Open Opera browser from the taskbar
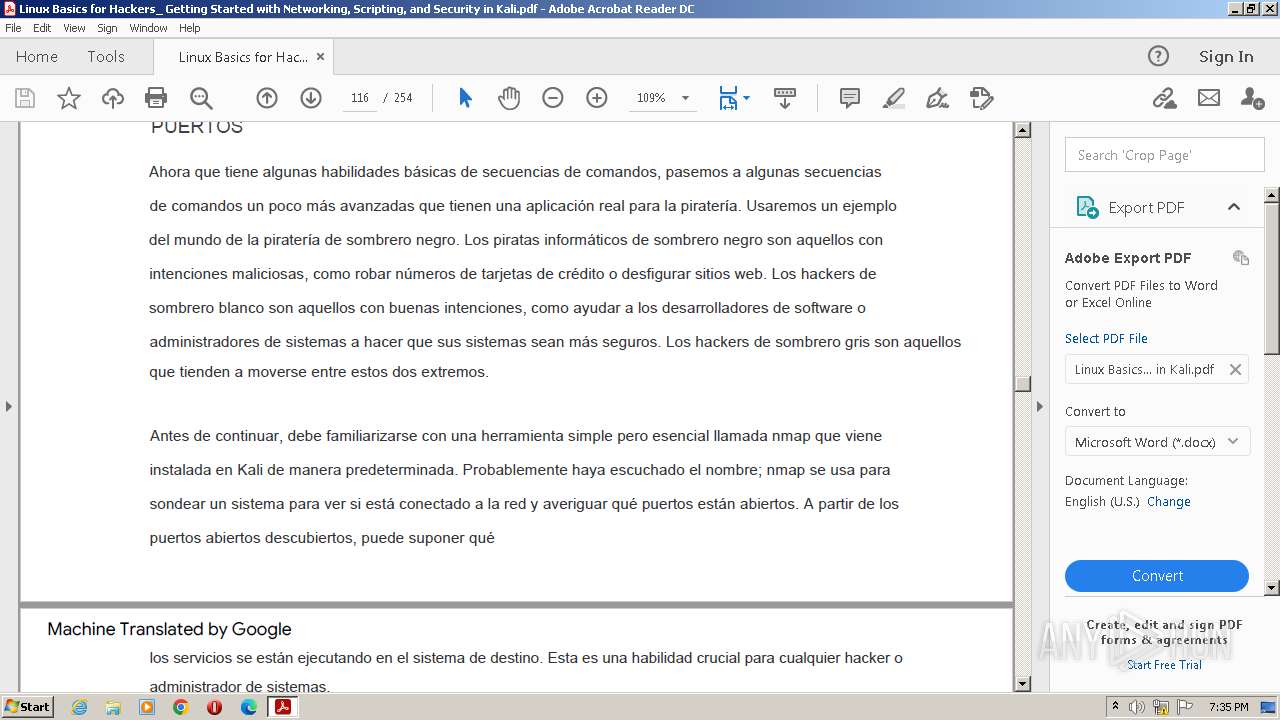Screen dimensions: 1280x720 point(214,707)
